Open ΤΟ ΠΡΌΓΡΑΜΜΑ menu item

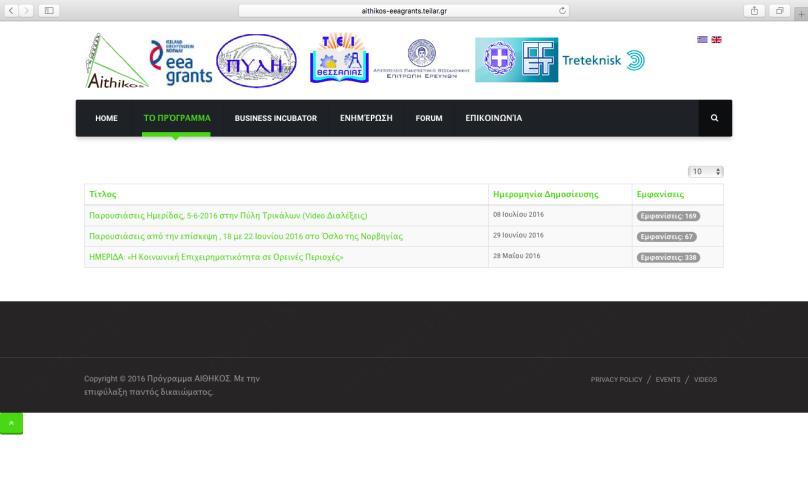(177, 118)
